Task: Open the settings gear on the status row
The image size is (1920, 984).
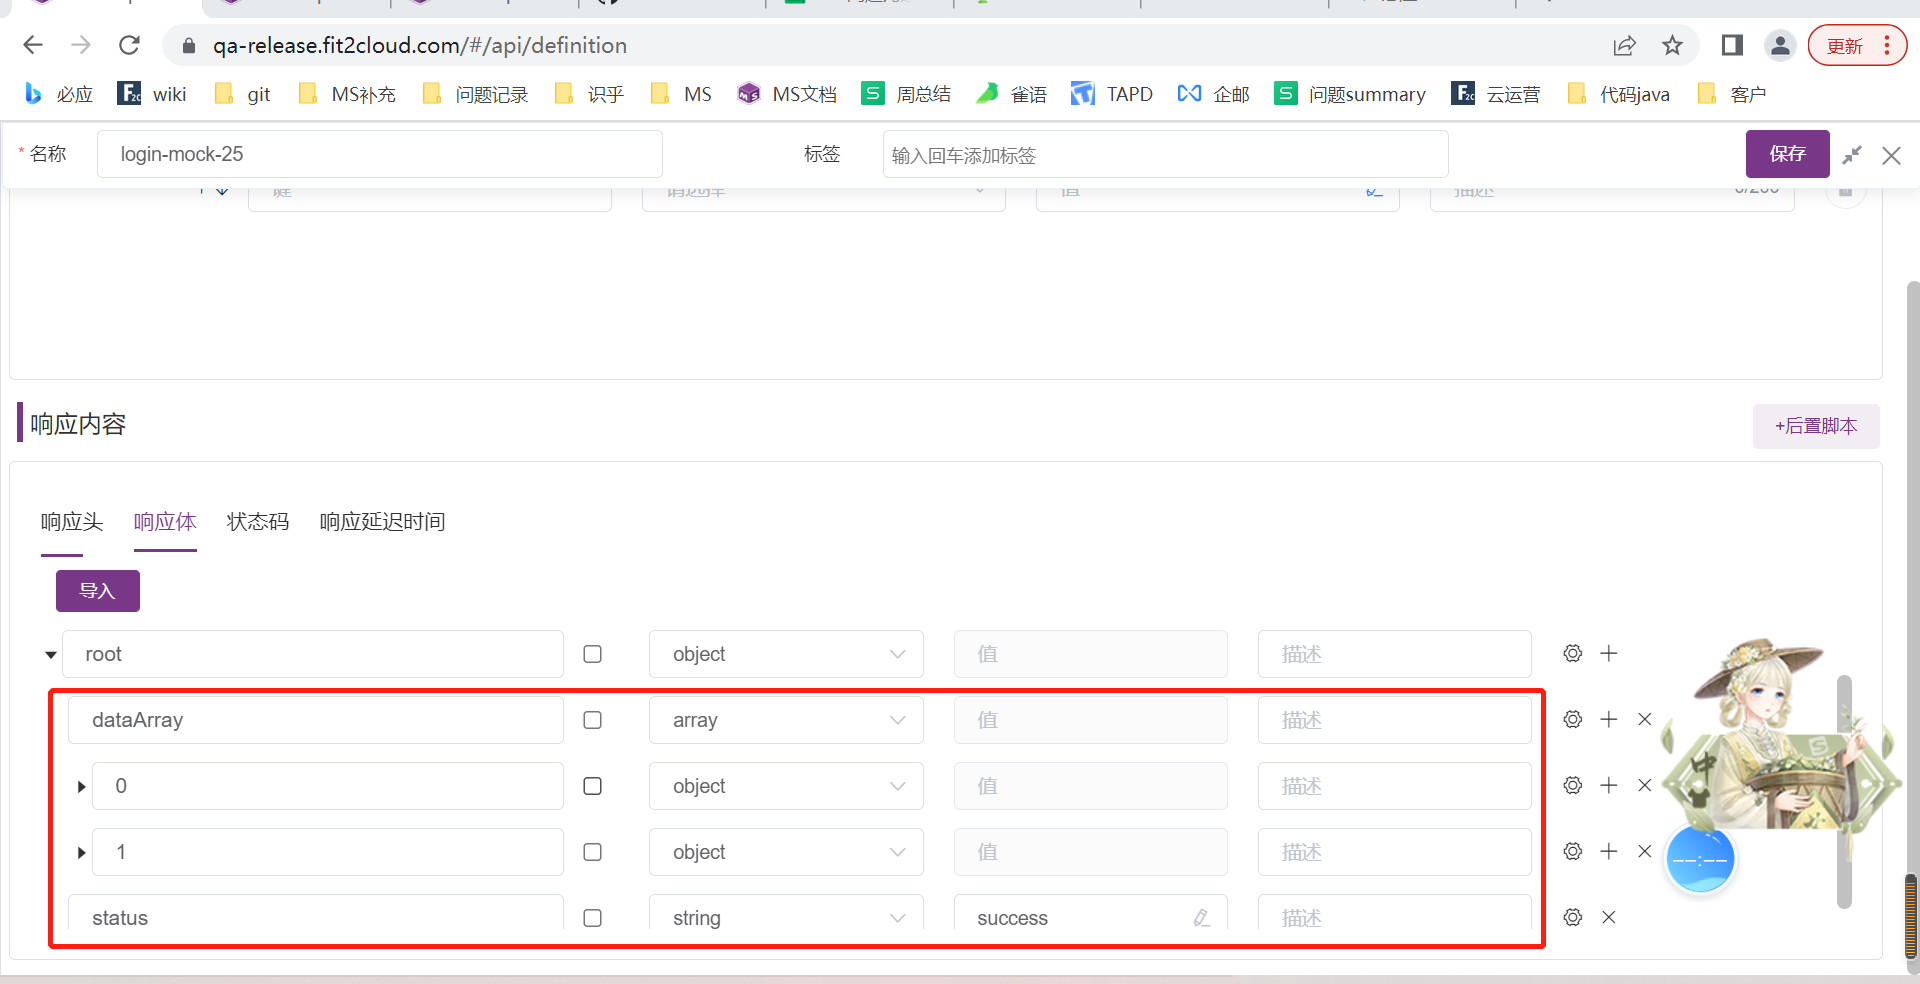Action: coord(1572,917)
